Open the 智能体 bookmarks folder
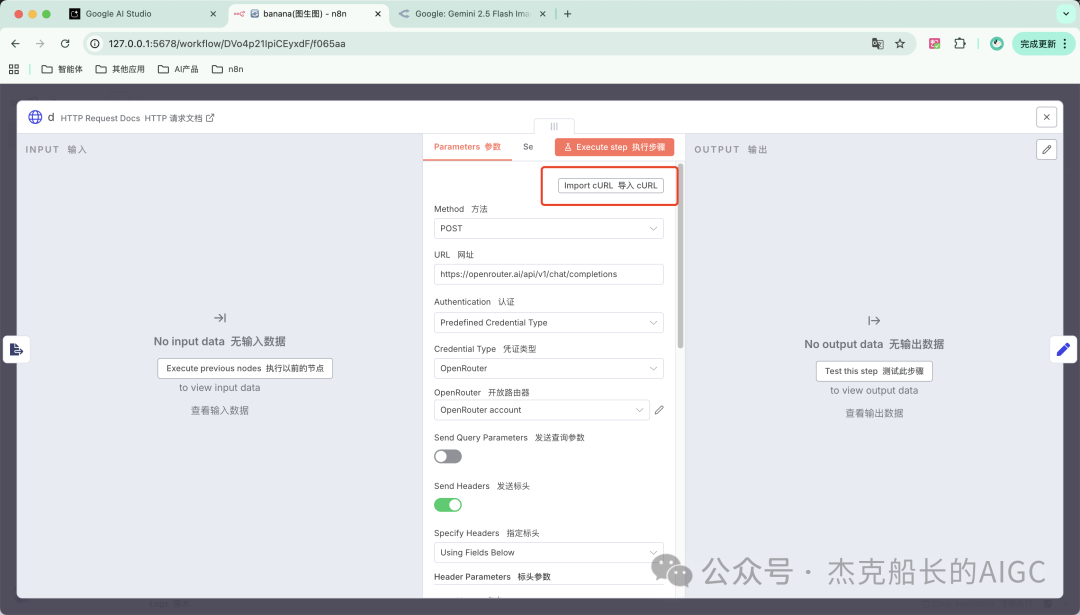The width and height of the screenshot is (1080, 615). coord(62,69)
